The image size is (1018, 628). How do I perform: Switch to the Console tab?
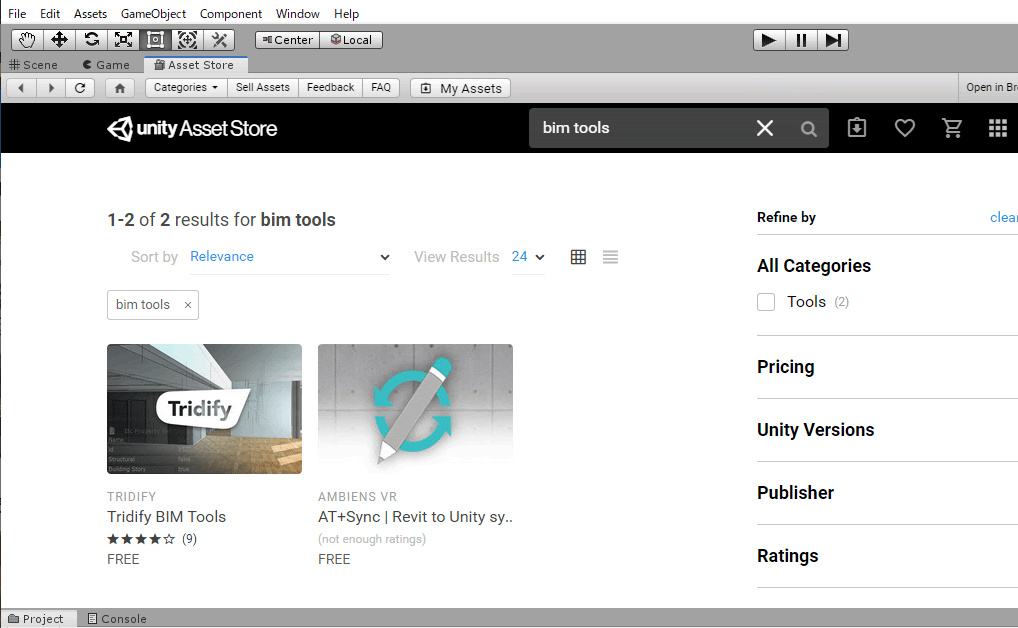tap(118, 619)
